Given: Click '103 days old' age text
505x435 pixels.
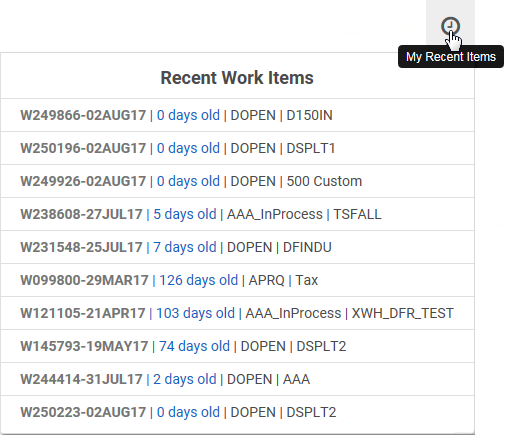Looking at the screenshot, I should [195, 313].
